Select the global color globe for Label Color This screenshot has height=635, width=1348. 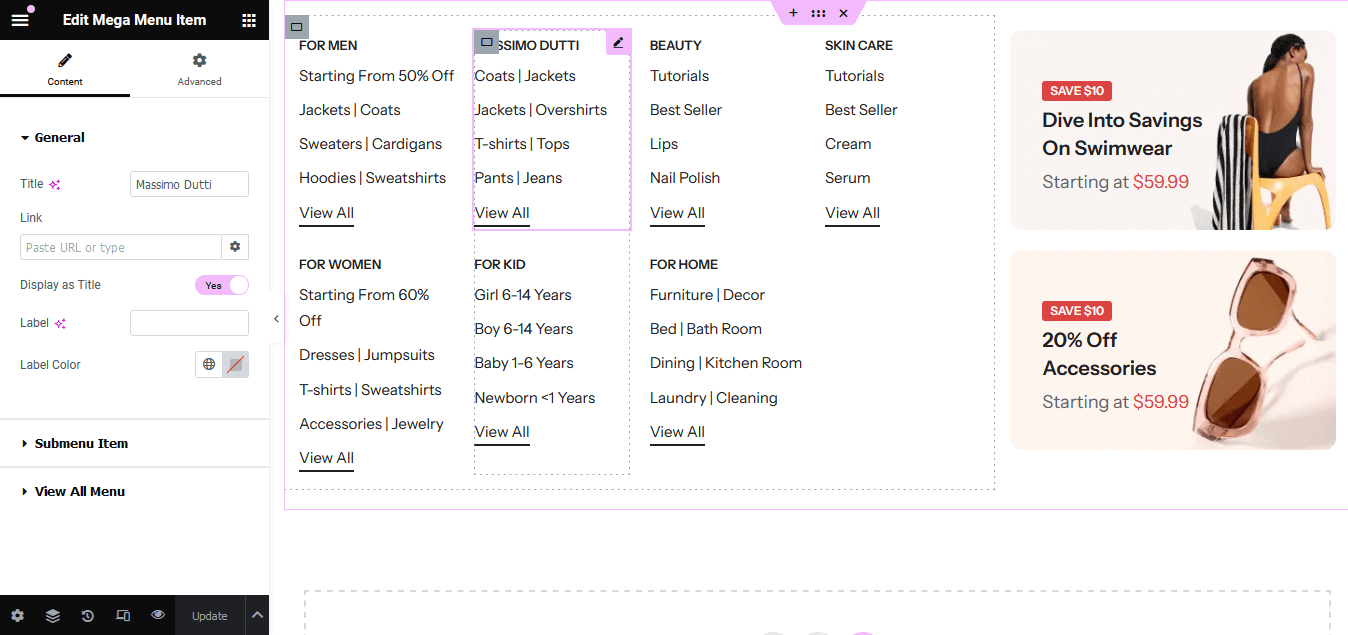coord(209,365)
